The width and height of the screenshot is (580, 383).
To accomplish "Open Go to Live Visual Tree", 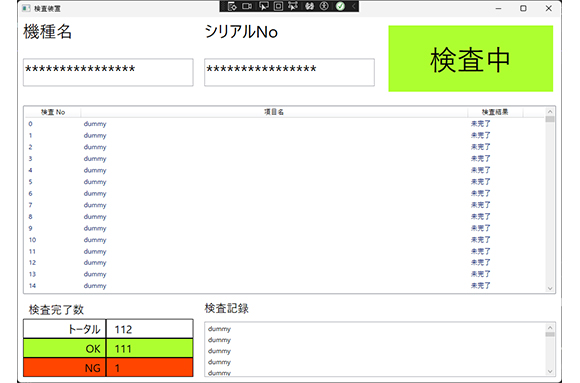I will pyautogui.click(x=232, y=6).
